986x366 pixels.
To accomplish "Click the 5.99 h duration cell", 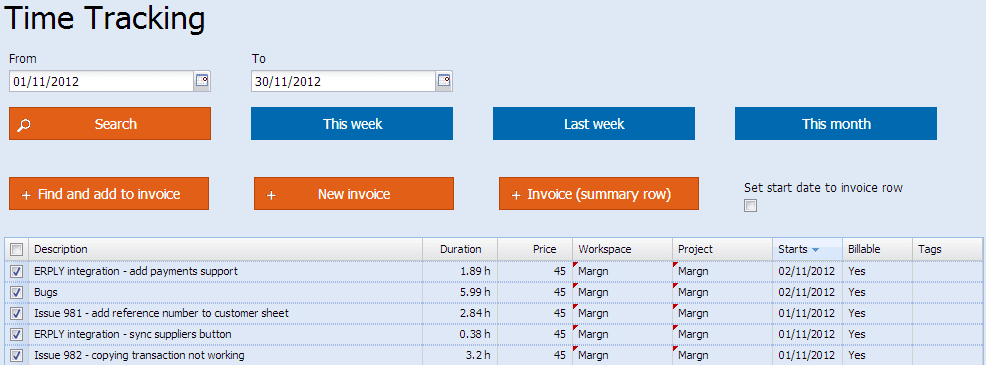I will tap(460, 292).
